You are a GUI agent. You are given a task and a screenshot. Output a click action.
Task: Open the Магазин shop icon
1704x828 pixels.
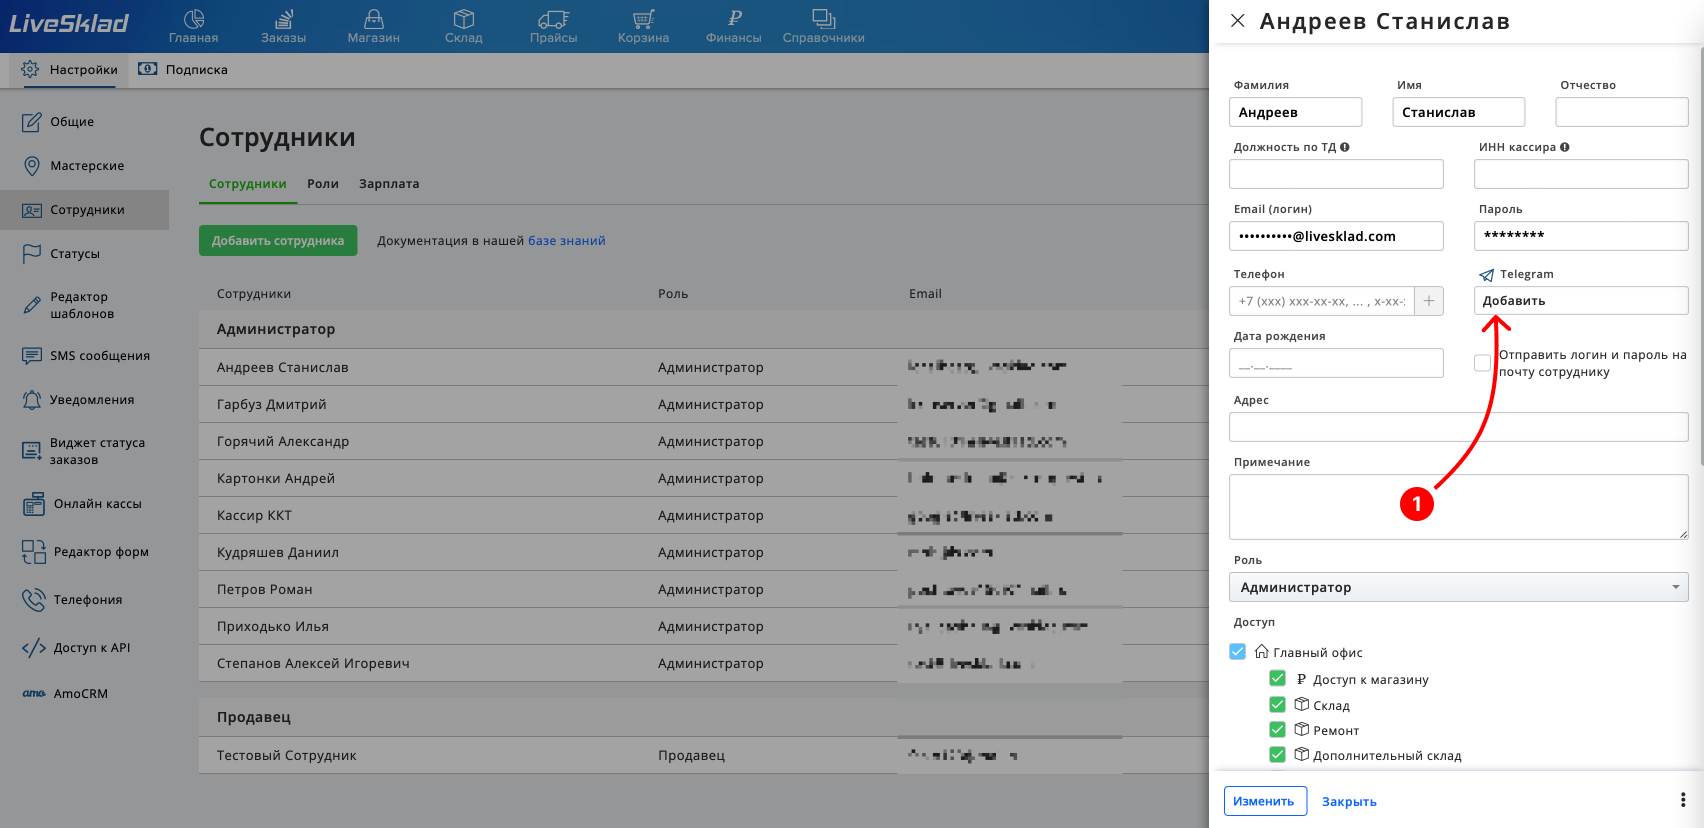(373, 26)
